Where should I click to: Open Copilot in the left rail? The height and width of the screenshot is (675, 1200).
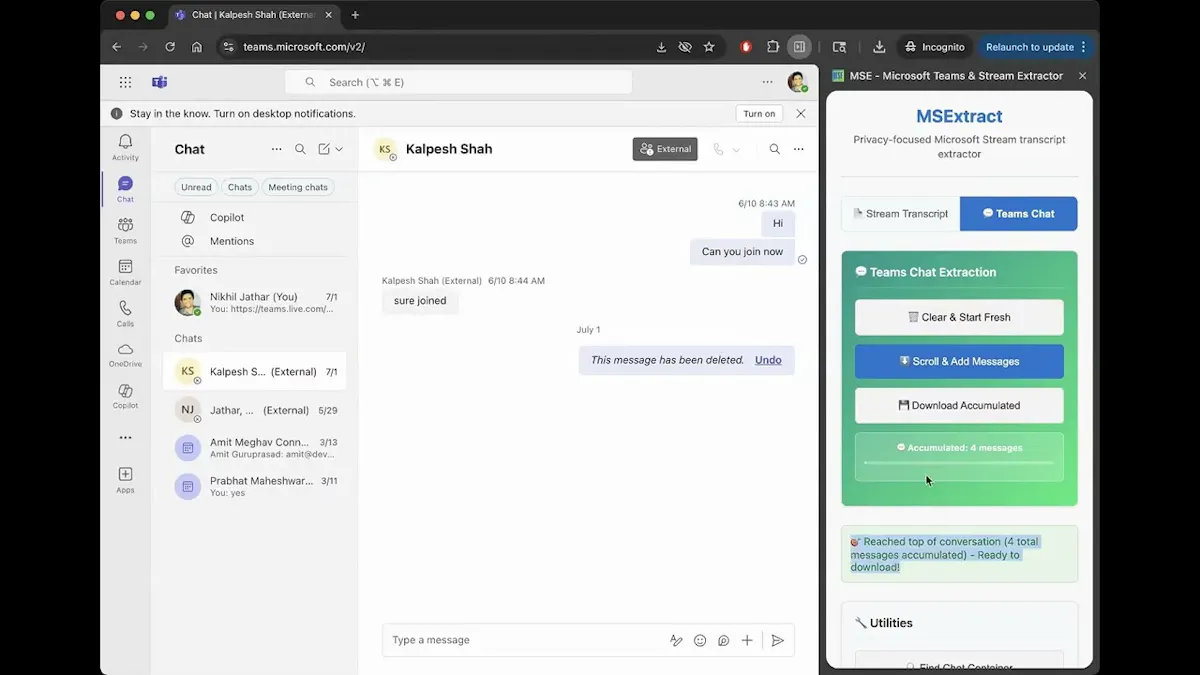(x=125, y=397)
